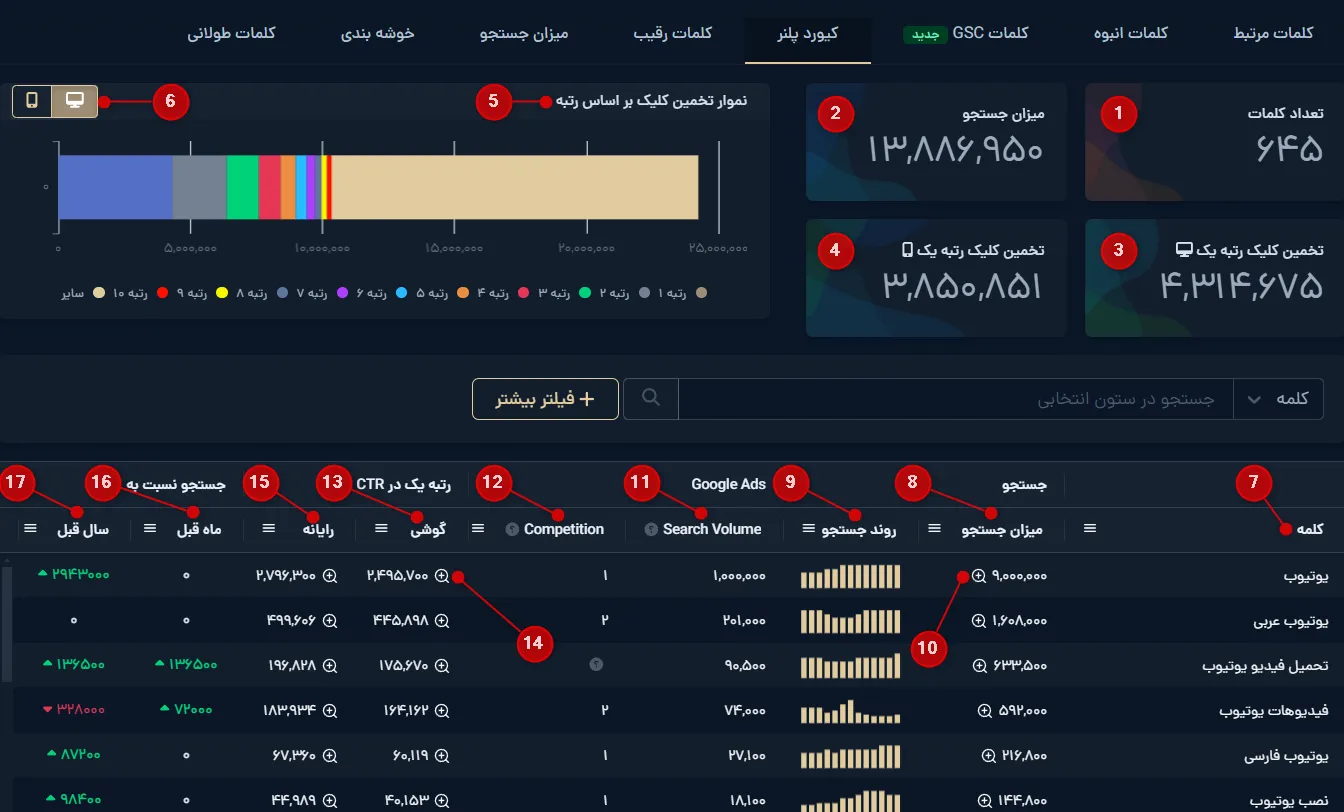Click the رایانه zoom icon in the یوتیوب row
Screen dimensions: 1344x812
coord(329,577)
